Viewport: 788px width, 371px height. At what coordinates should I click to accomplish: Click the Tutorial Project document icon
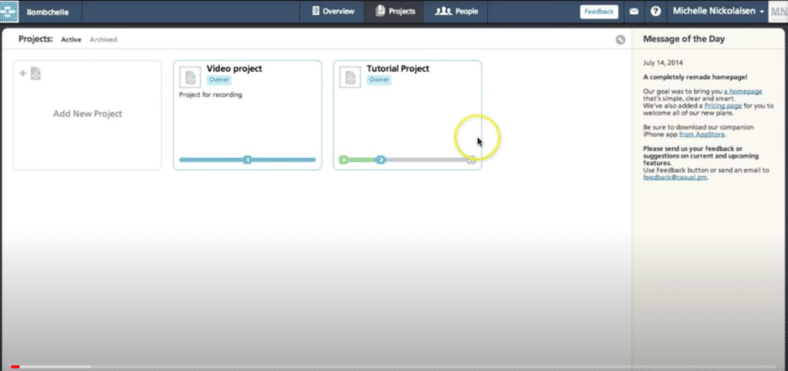tap(350, 77)
